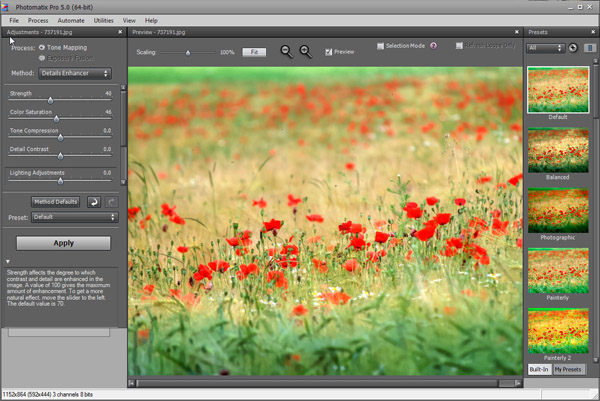
Task: Switch the presets panel column layout icon
Action: pos(590,47)
